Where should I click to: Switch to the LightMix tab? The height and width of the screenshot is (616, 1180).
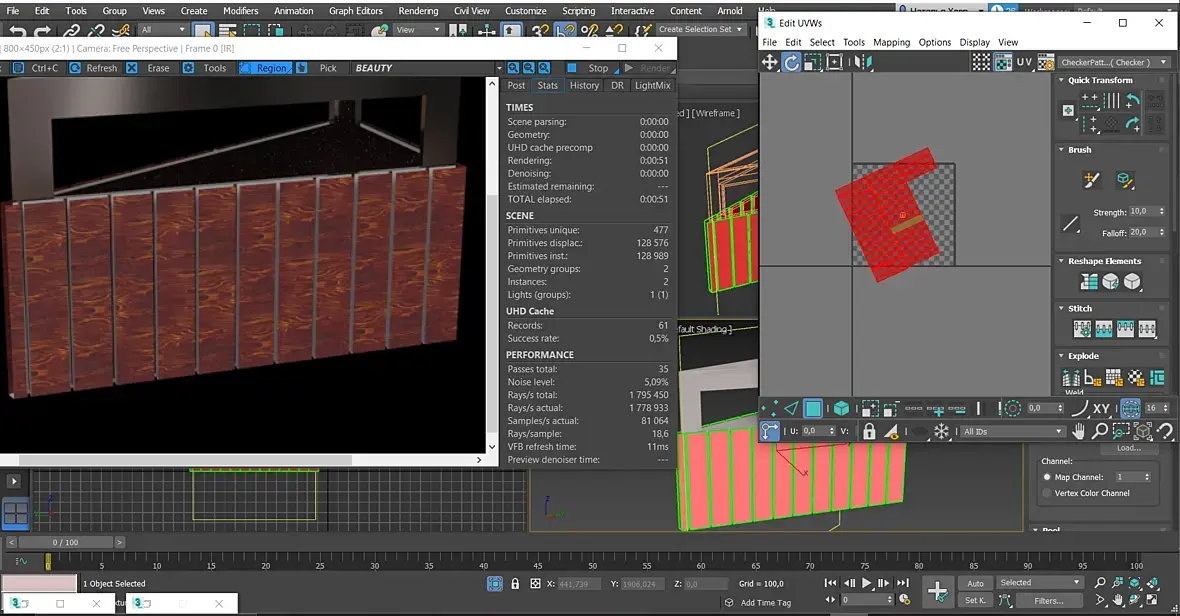[652, 86]
